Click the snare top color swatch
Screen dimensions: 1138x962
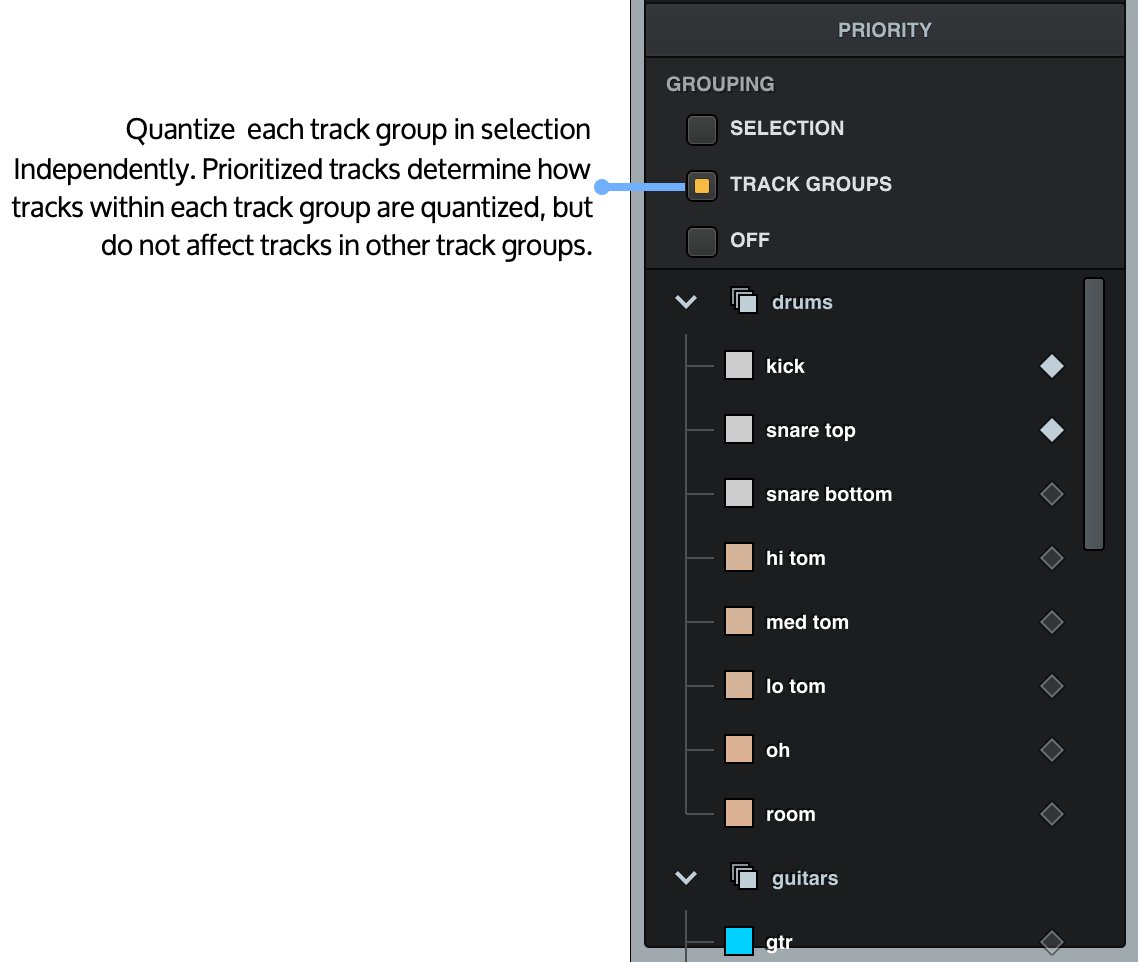coord(739,429)
